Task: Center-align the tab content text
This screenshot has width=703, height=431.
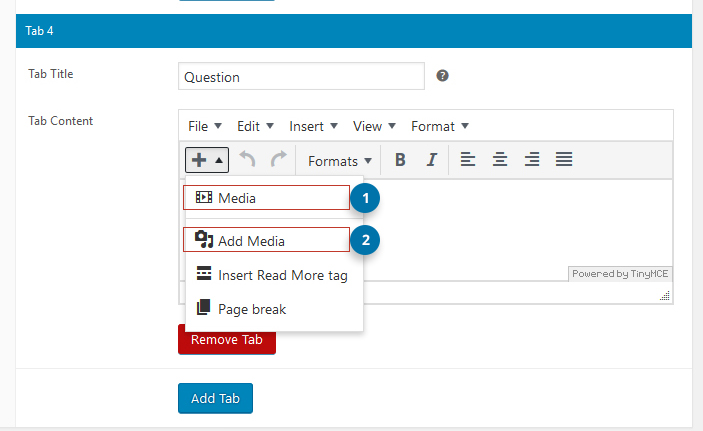Action: click(499, 160)
